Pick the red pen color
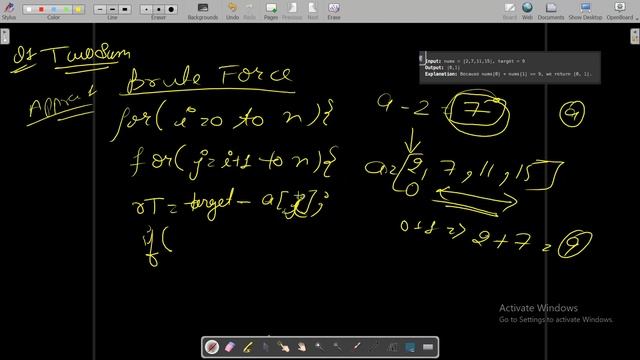Viewport: 640px width, 360px height. [41, 9]
